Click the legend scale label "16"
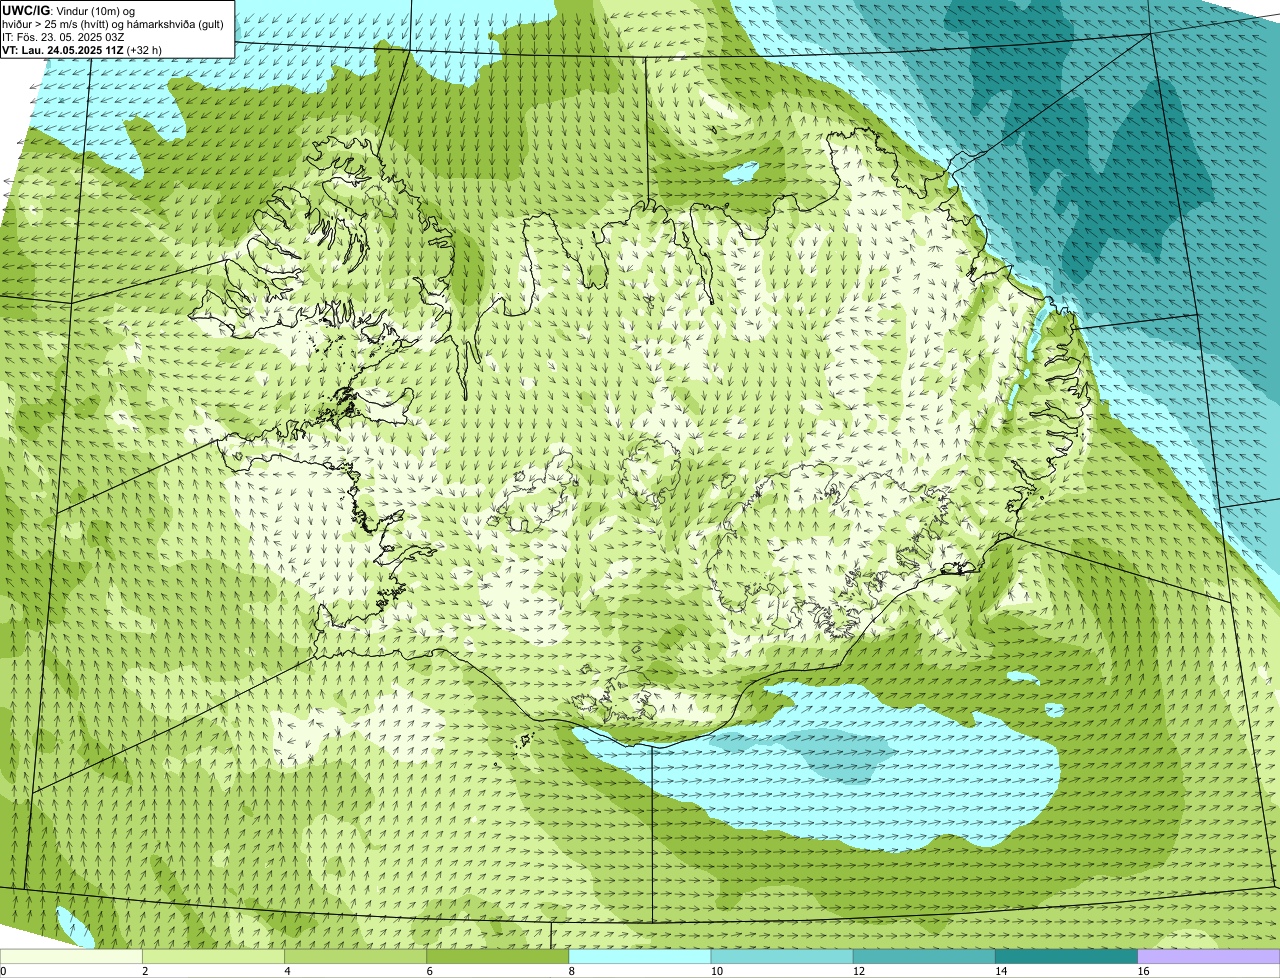1280x978 pixels. click(x=1144, y=971)
